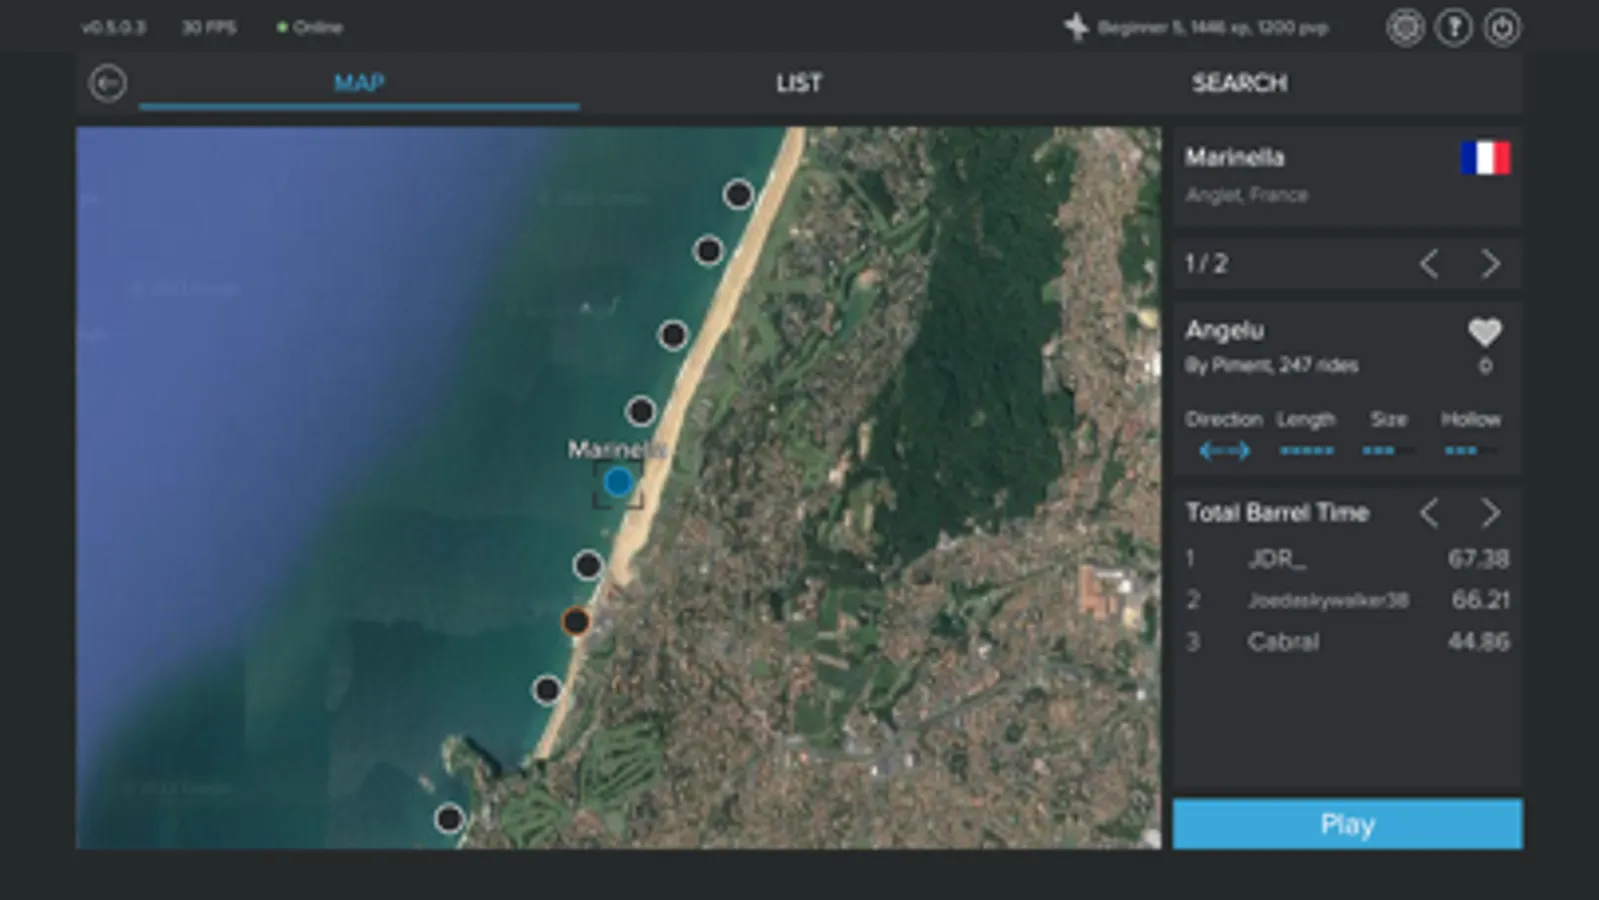Viewport: 1599px width, 900px height.
Task: Go back using the circled arrow button
Action: tap(107, 83)
